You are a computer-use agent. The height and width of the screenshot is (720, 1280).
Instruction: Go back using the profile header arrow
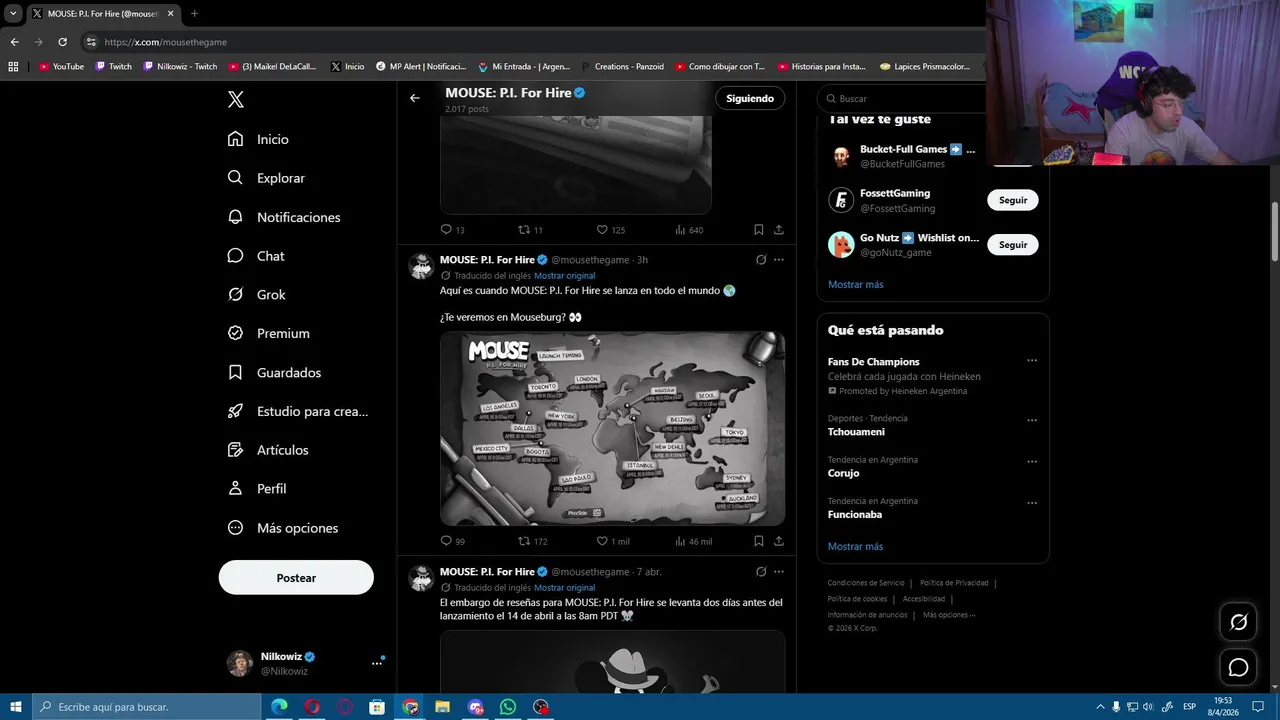tap(415, 98)
